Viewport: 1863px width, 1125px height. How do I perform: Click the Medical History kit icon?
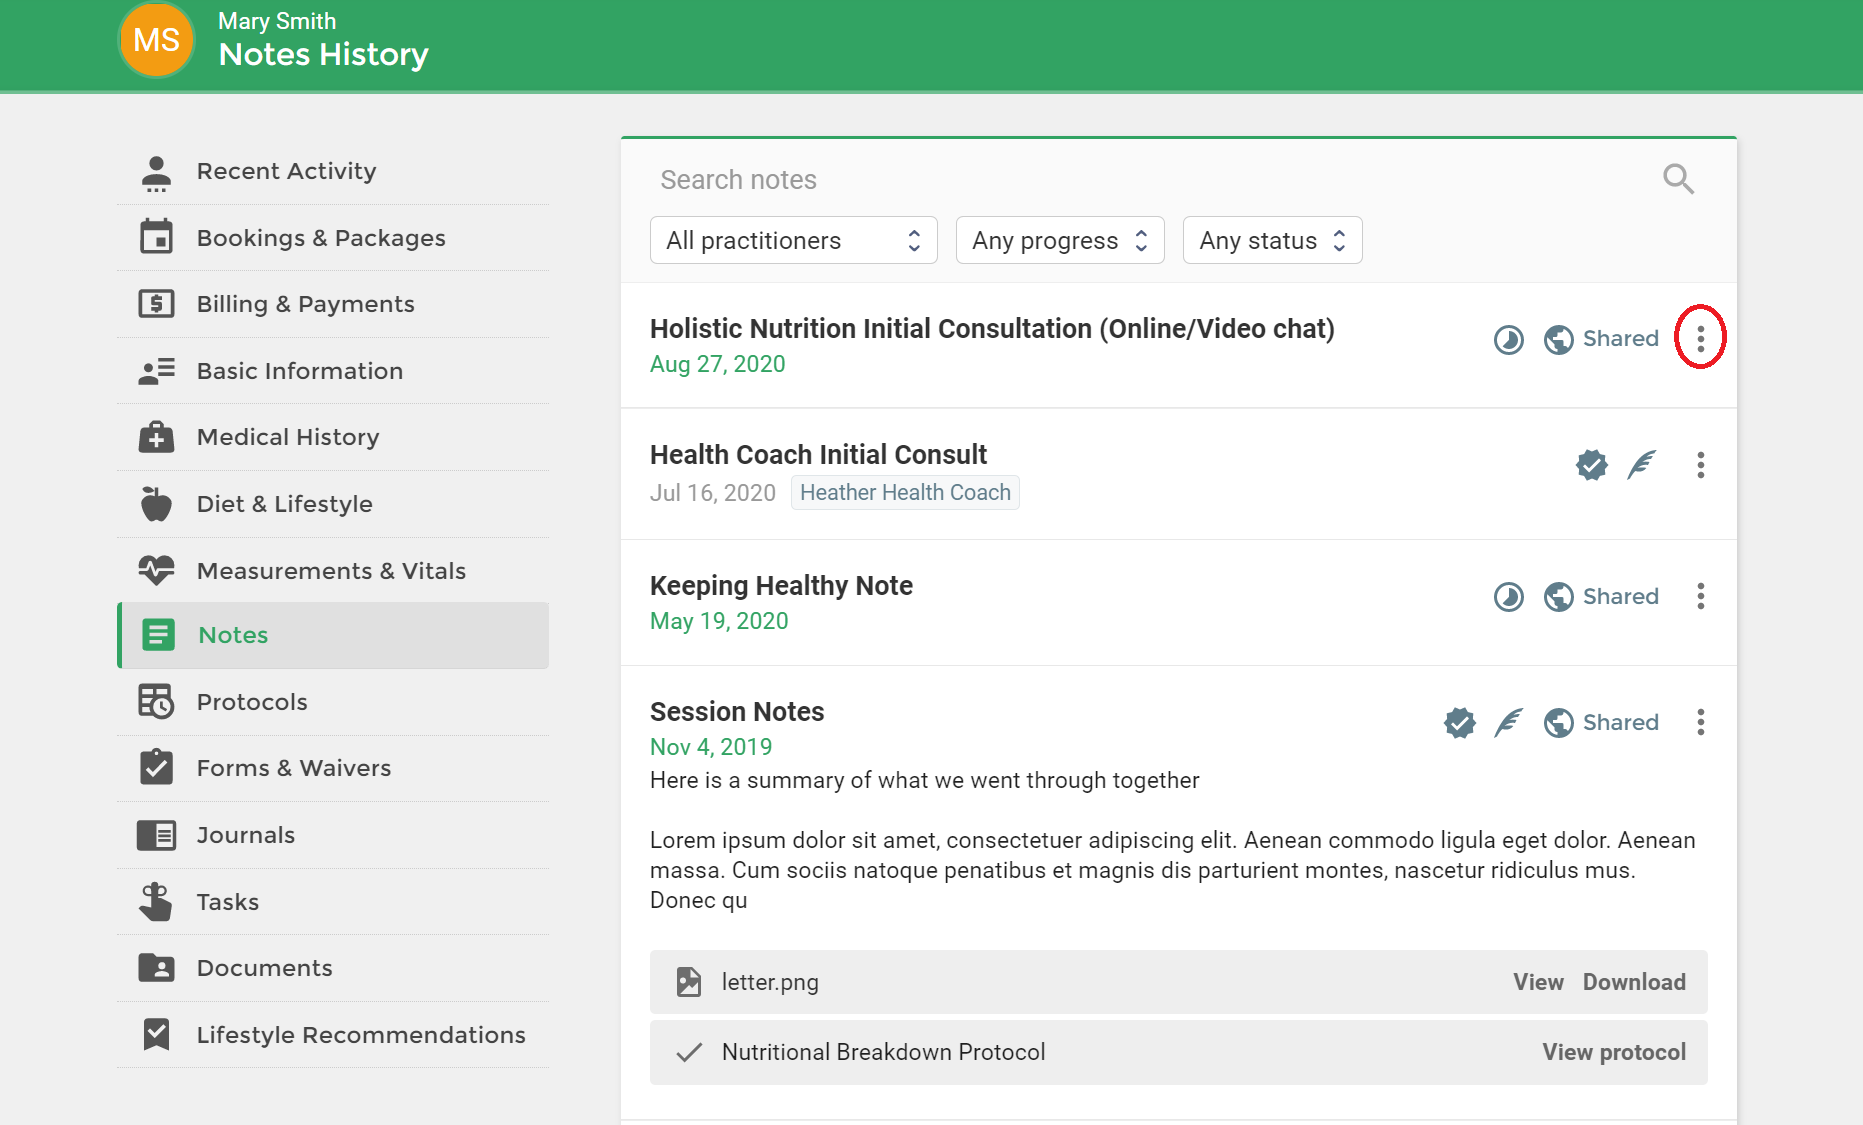click(156, 437)
